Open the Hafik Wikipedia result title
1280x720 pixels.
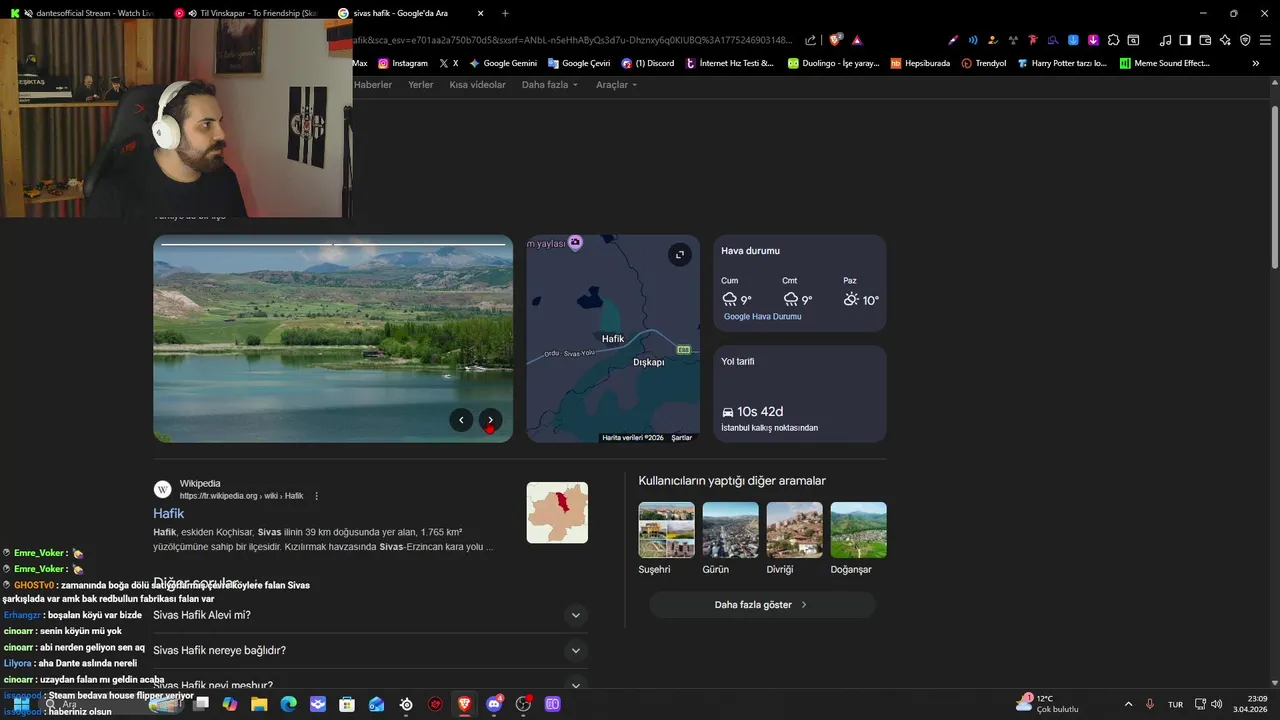pos(169,513)
